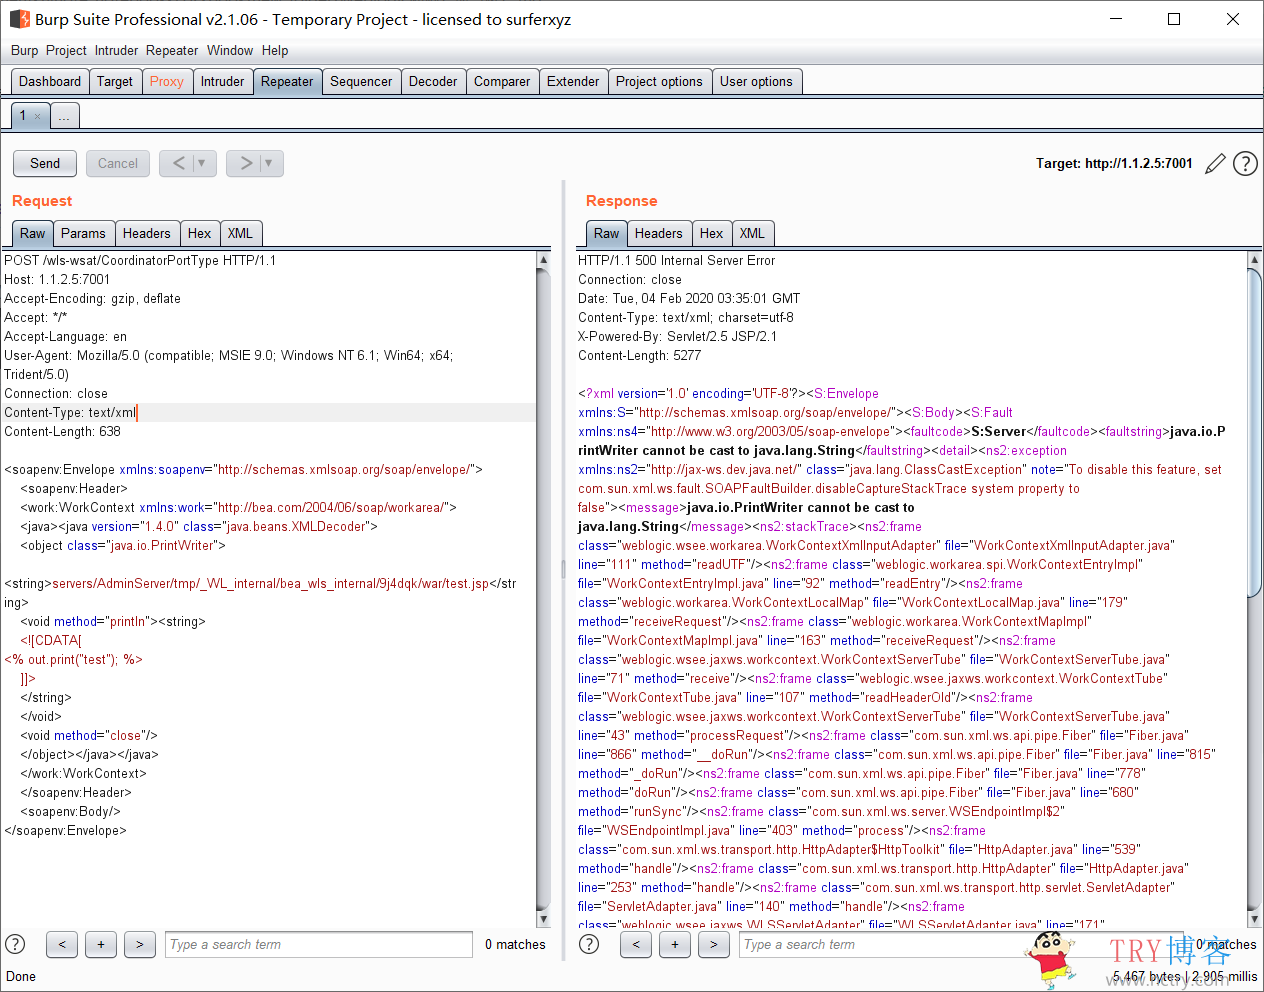This screenshot has height=992, width=1264.
Task: Click the request search help icon
Action: coord(15,944)
